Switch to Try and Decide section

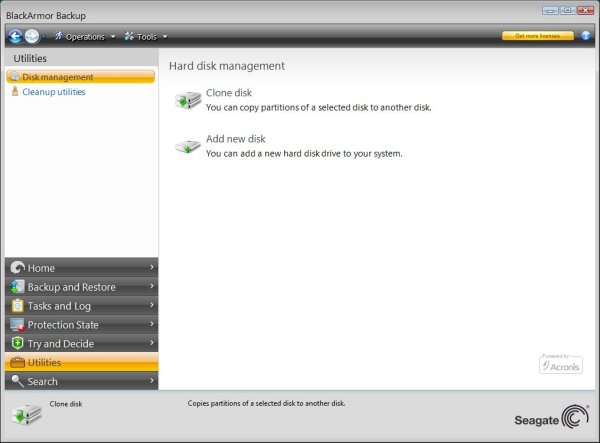point(82,343)
